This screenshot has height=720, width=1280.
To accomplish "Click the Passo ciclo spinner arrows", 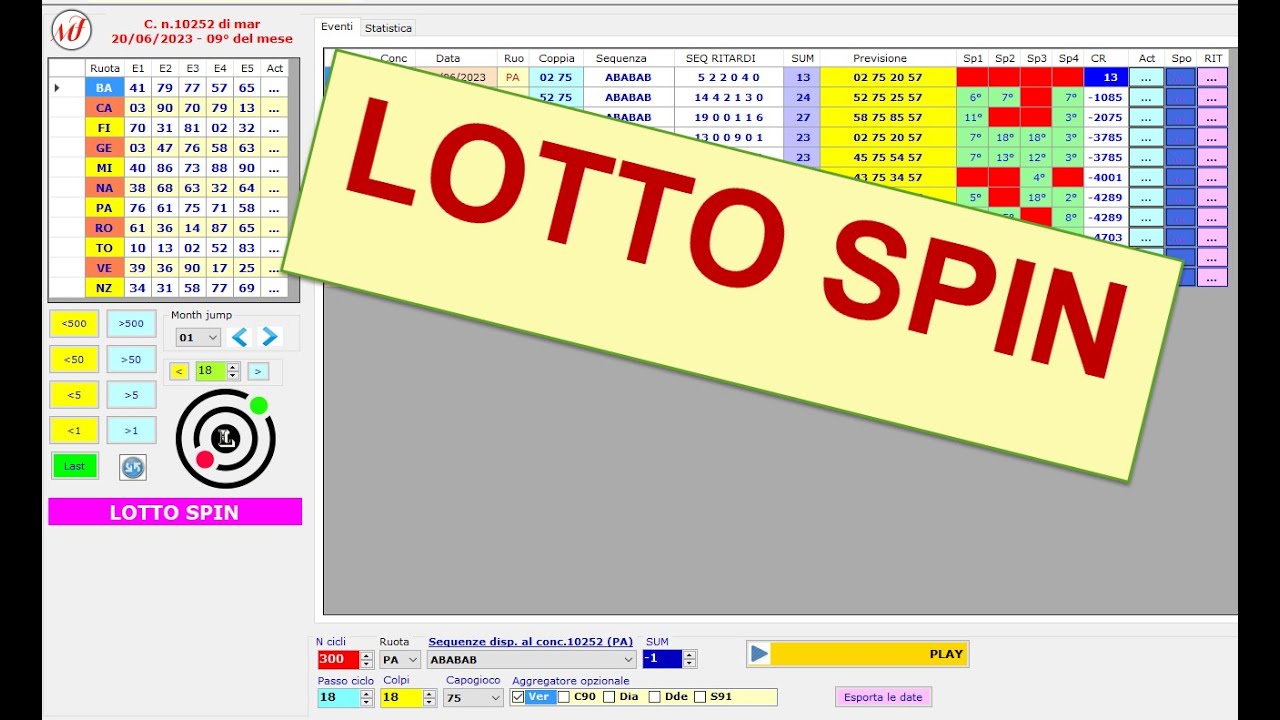I will [x=366, y=698].
